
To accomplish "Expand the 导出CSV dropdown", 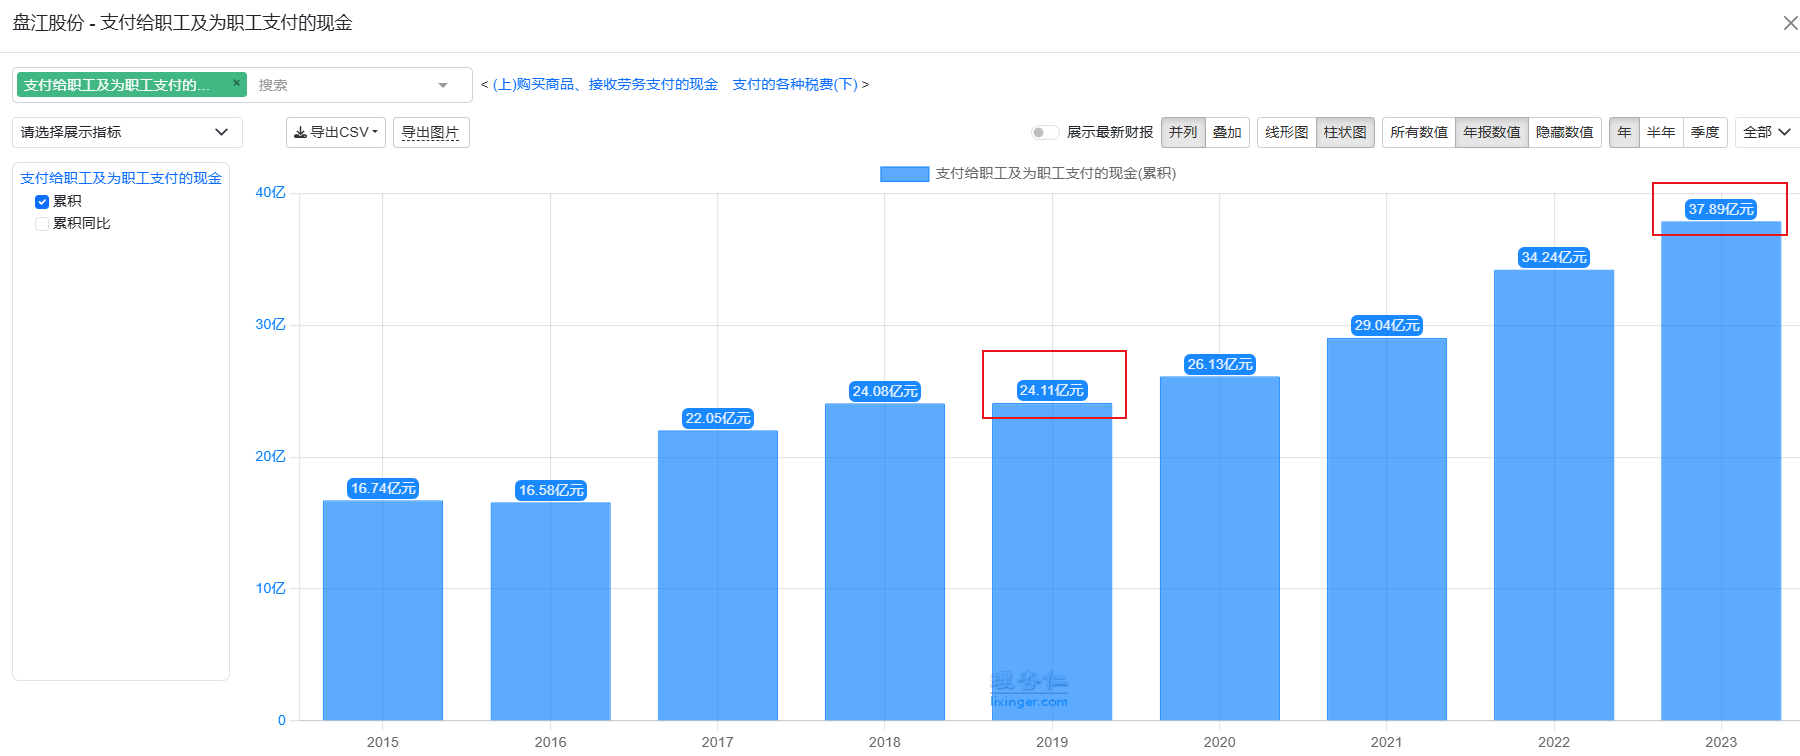I will [336, 133].
